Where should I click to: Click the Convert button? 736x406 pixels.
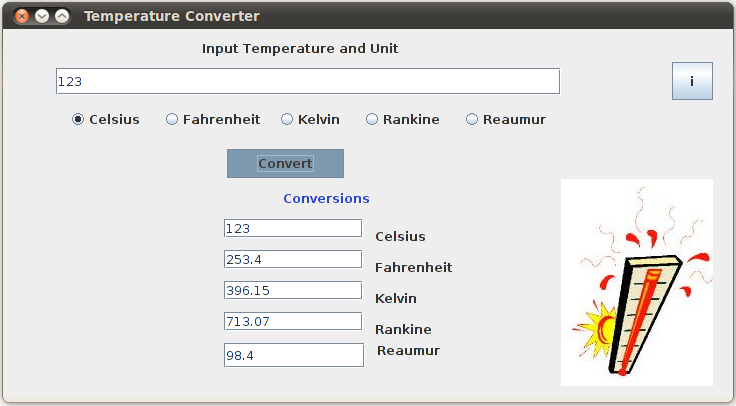click(x=285, y=163)
